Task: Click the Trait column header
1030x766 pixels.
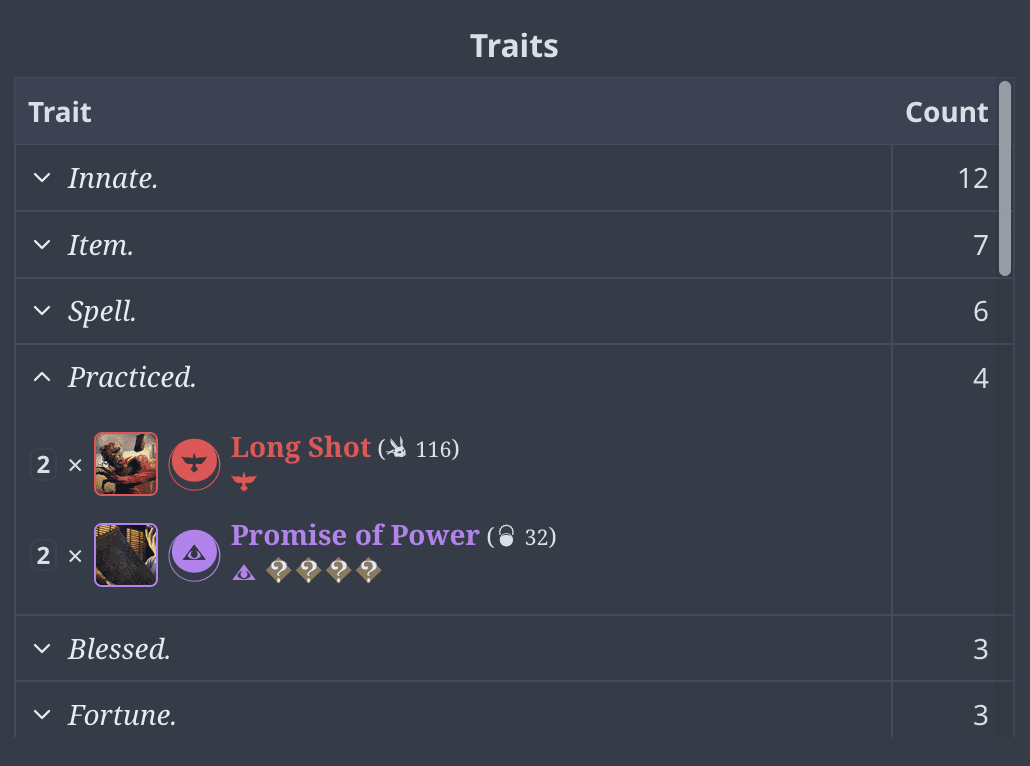Action: point(60,112)
